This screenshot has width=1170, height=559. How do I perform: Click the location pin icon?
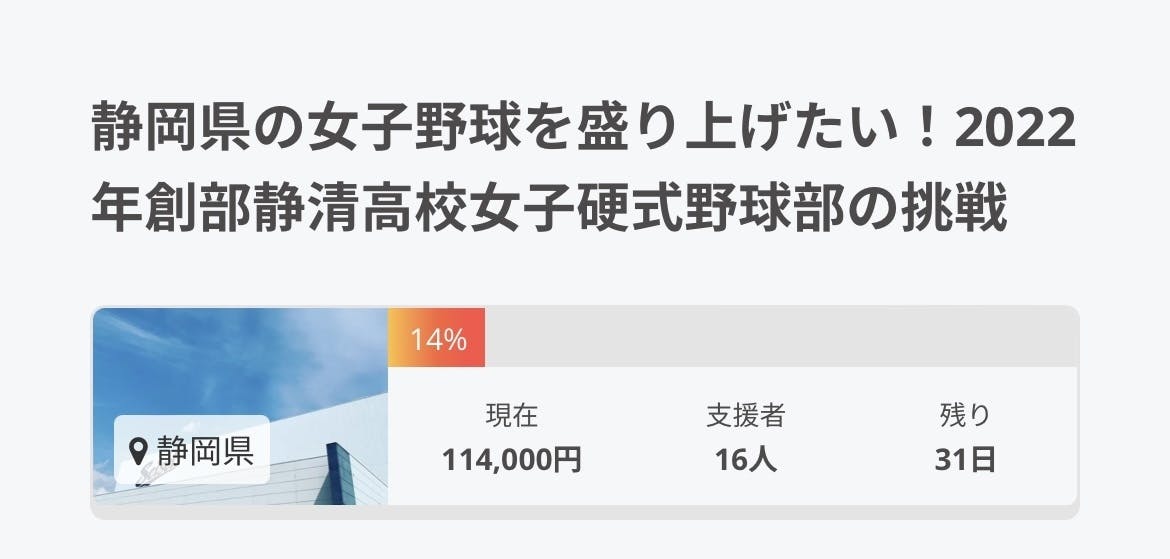[x=139, y=449]
